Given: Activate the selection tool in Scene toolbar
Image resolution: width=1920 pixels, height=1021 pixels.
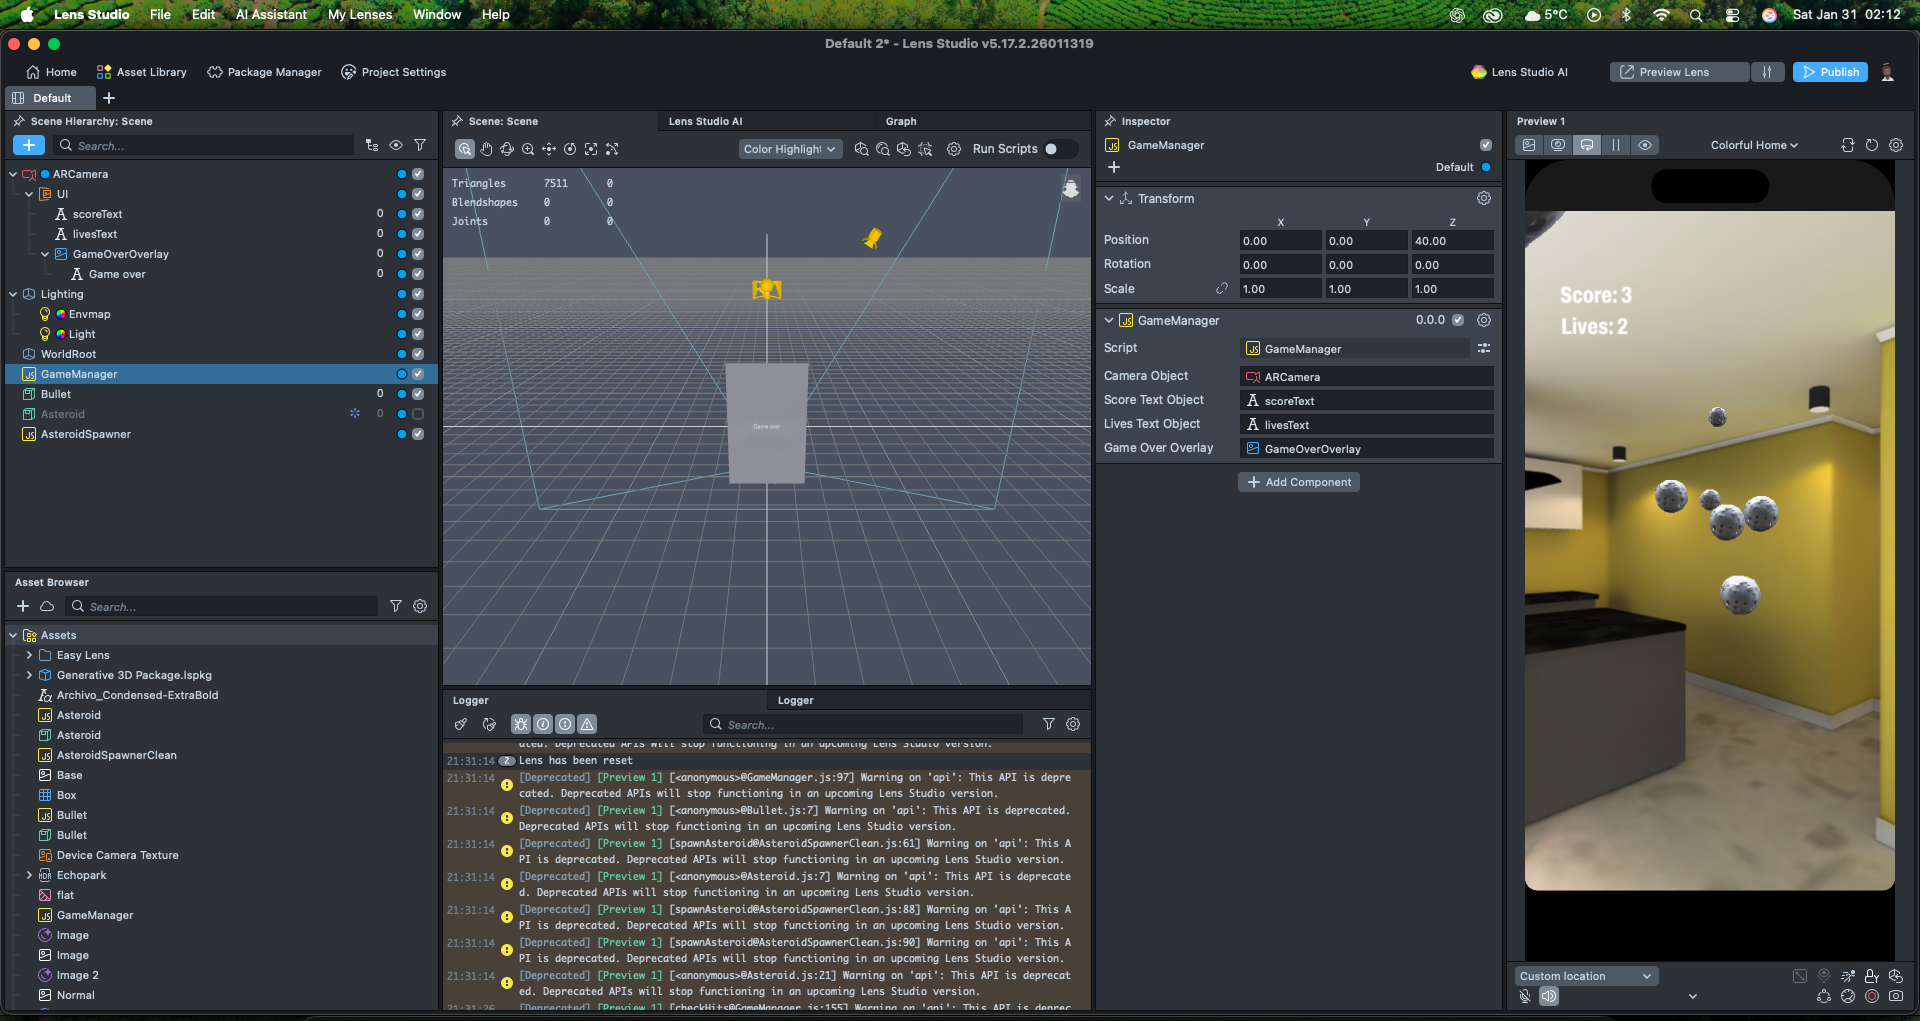Looking at the screenshot, I should 465,149.
